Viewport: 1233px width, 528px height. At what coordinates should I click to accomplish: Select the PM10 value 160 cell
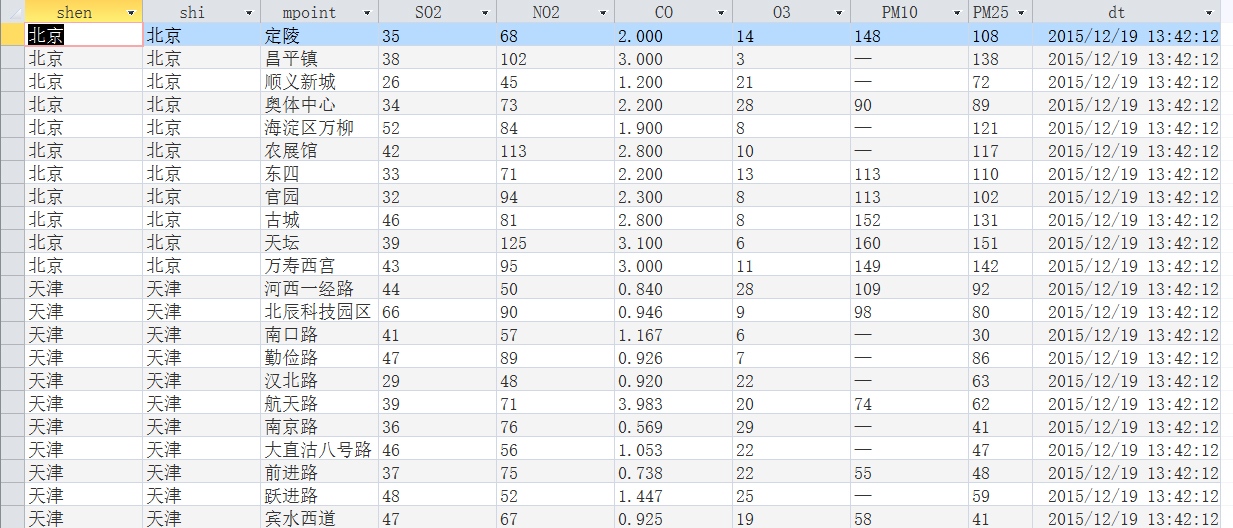908,243
